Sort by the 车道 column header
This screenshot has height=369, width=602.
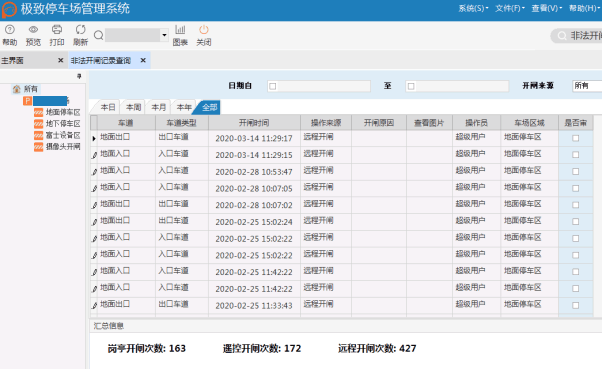[126, 123]
